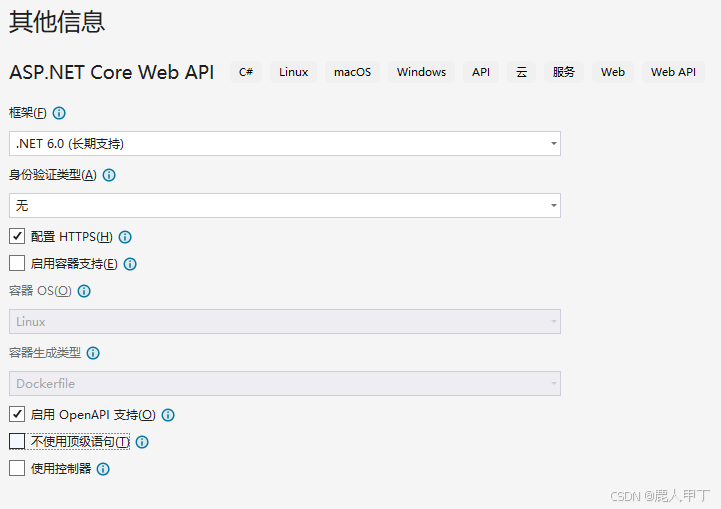Click info icon beside 容器生成类型
721x509 pixels.
93,353
